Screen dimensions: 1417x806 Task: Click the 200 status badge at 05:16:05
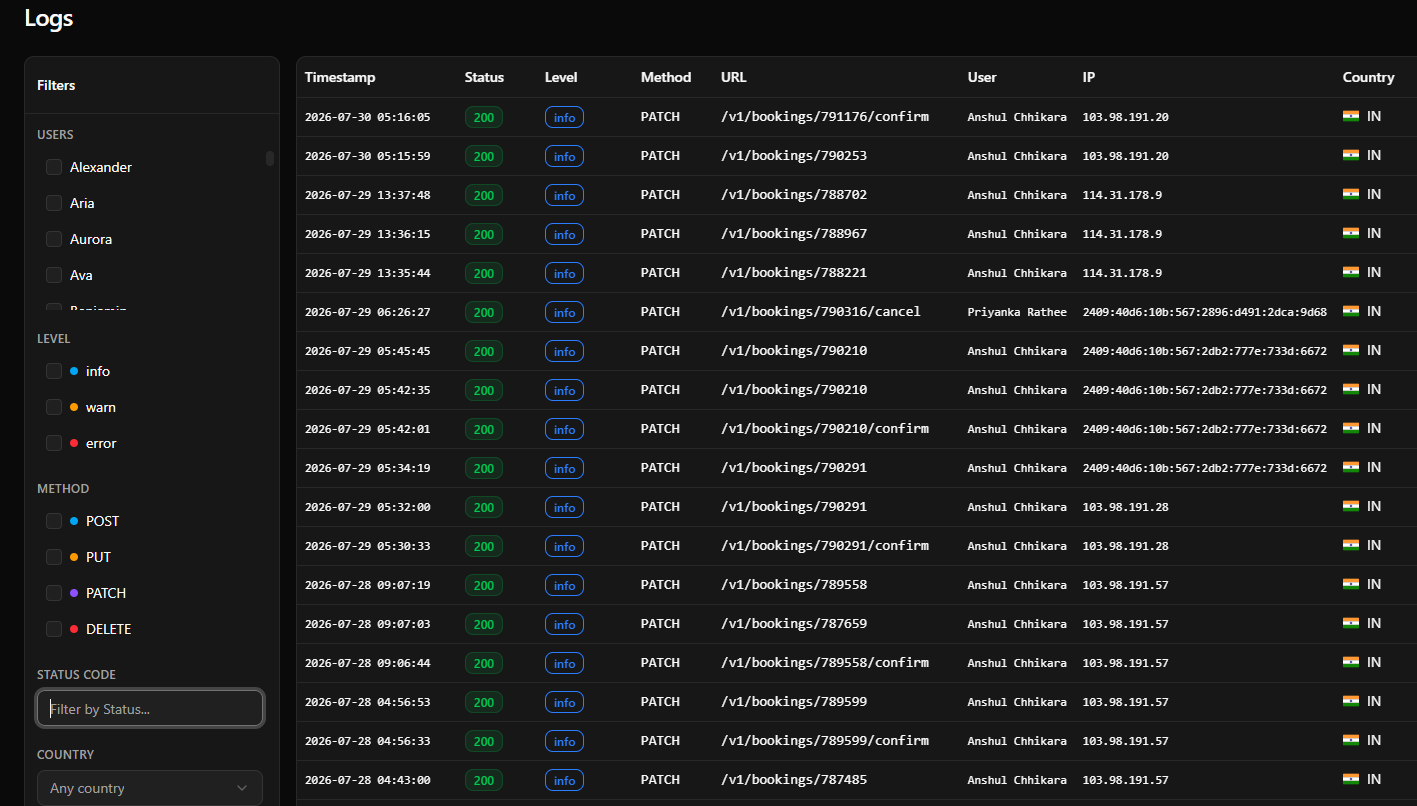tap(484, 117)
